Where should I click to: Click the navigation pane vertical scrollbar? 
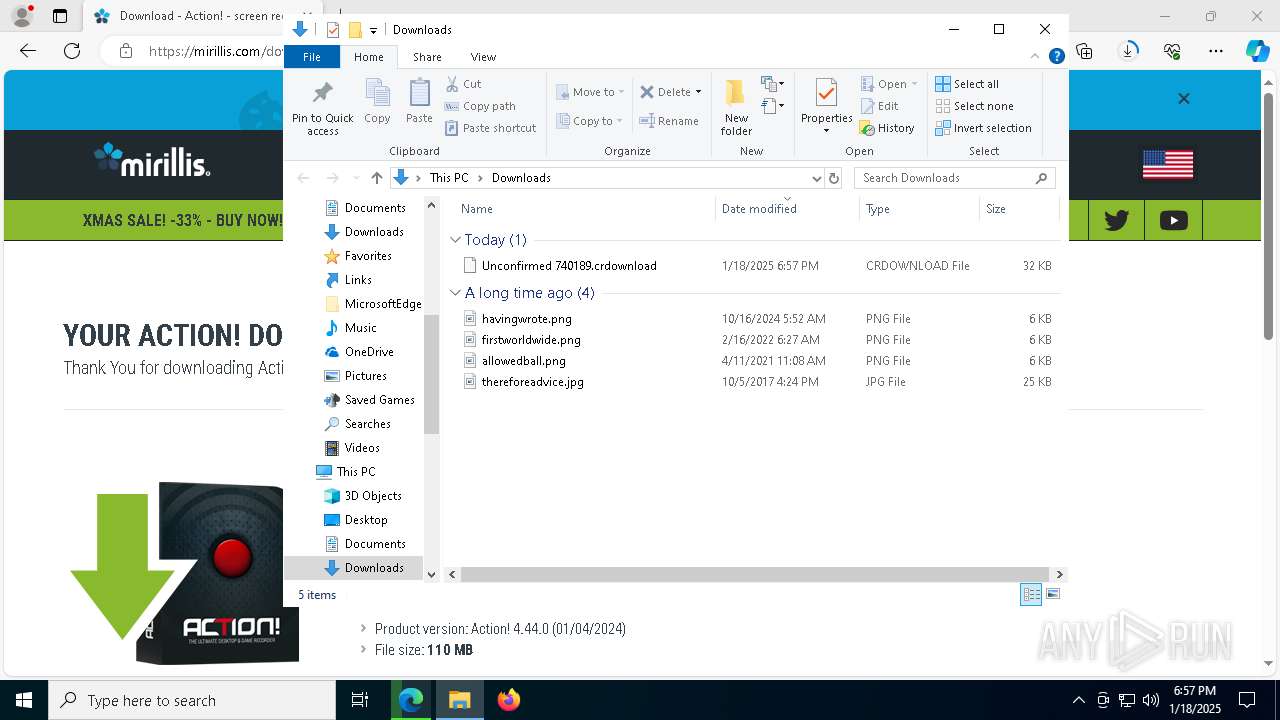coord(432,374)
